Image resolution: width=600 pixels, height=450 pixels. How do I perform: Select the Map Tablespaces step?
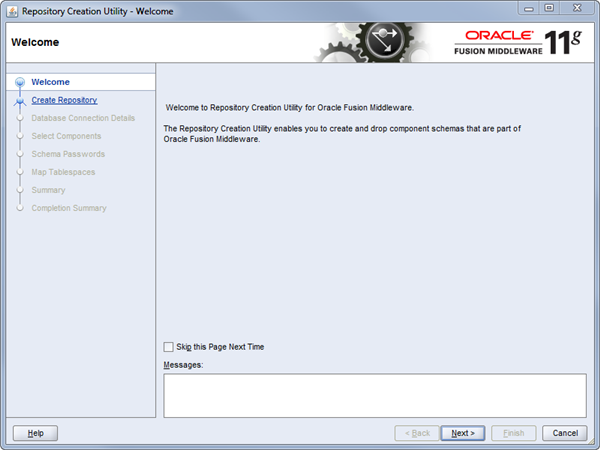point(63,172)
